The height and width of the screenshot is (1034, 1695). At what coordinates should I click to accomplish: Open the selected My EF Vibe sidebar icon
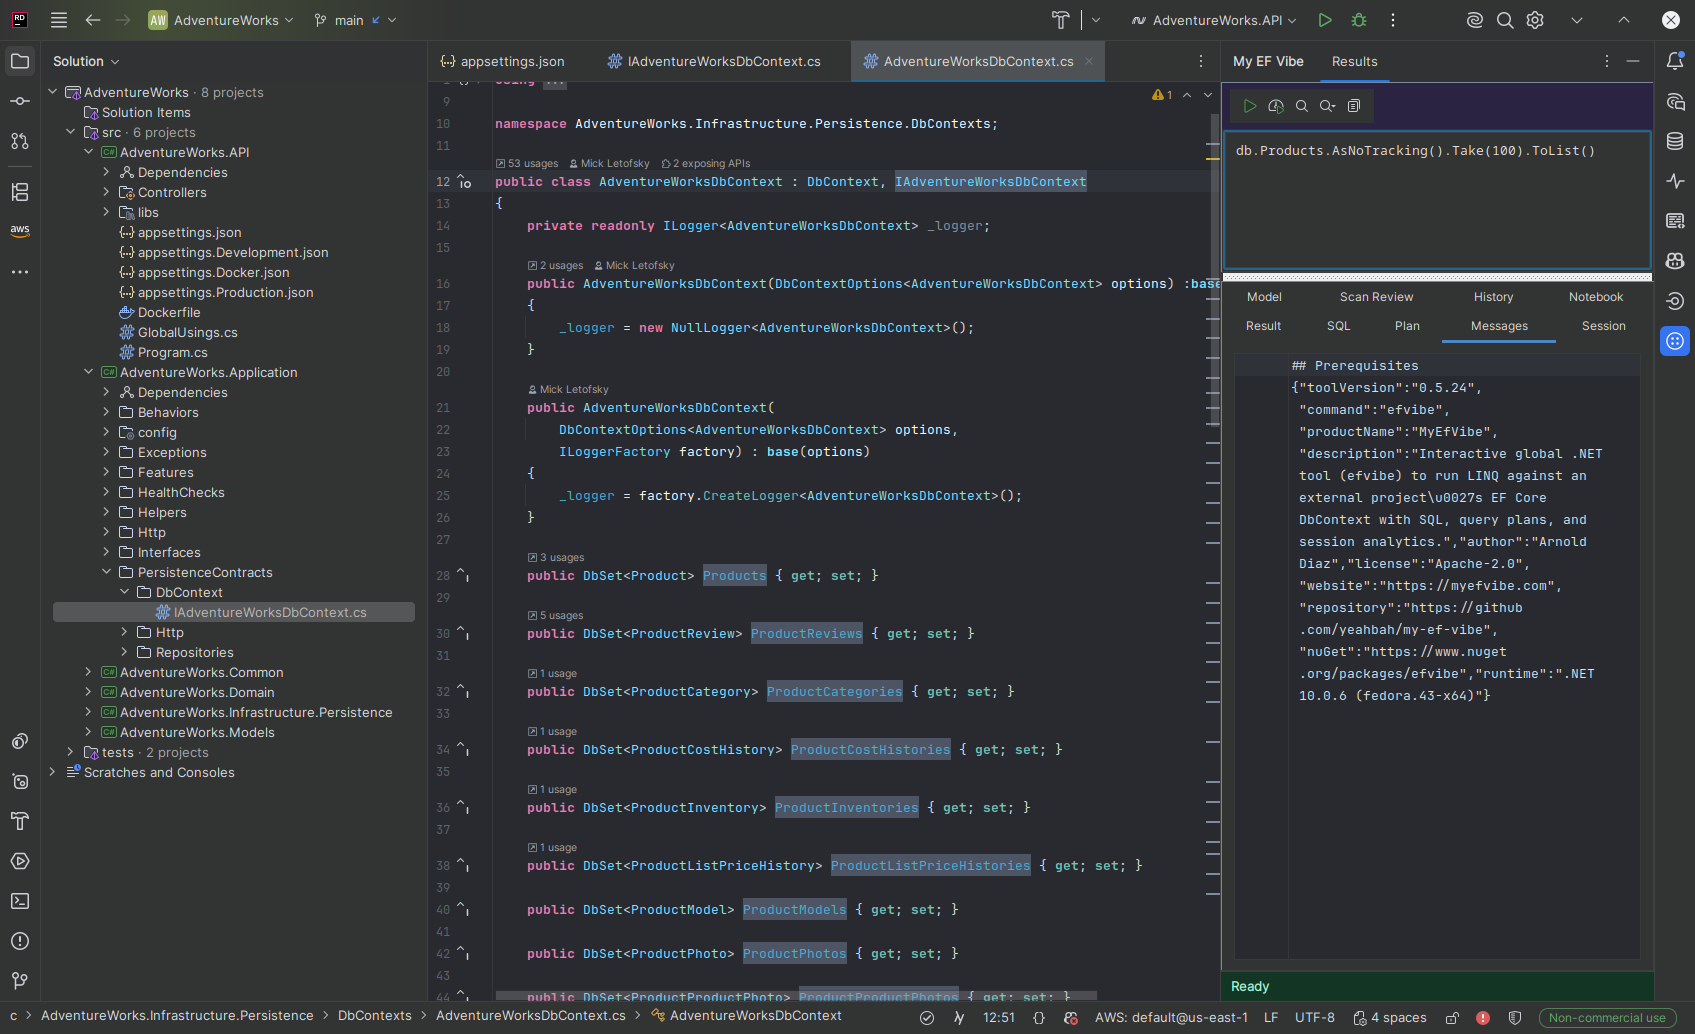point(1675,341)
